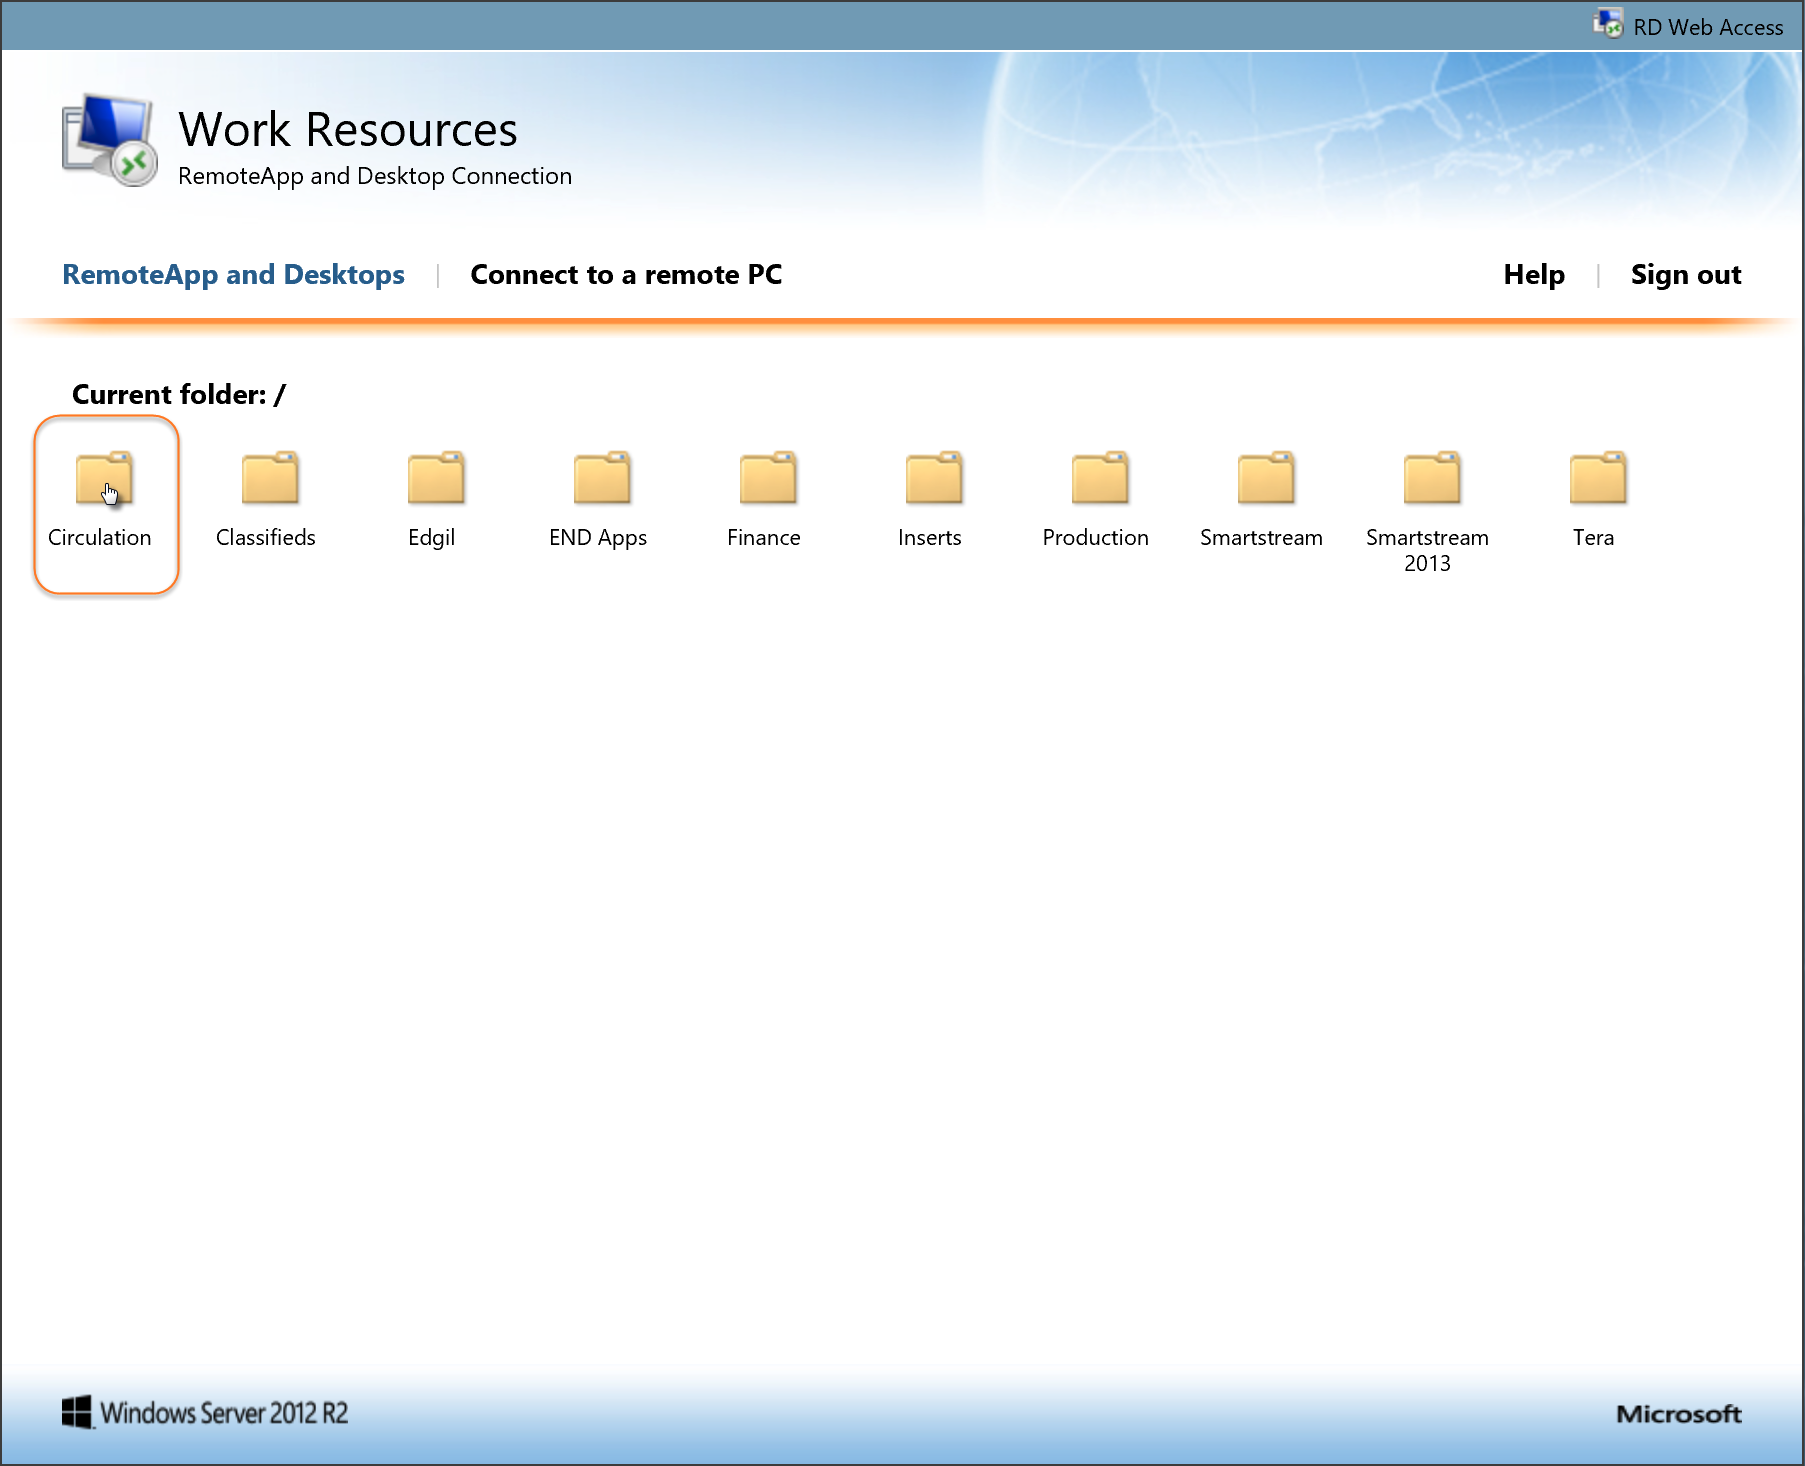
Task: Open the Classifieds folder icon
Action: (270, 478)
